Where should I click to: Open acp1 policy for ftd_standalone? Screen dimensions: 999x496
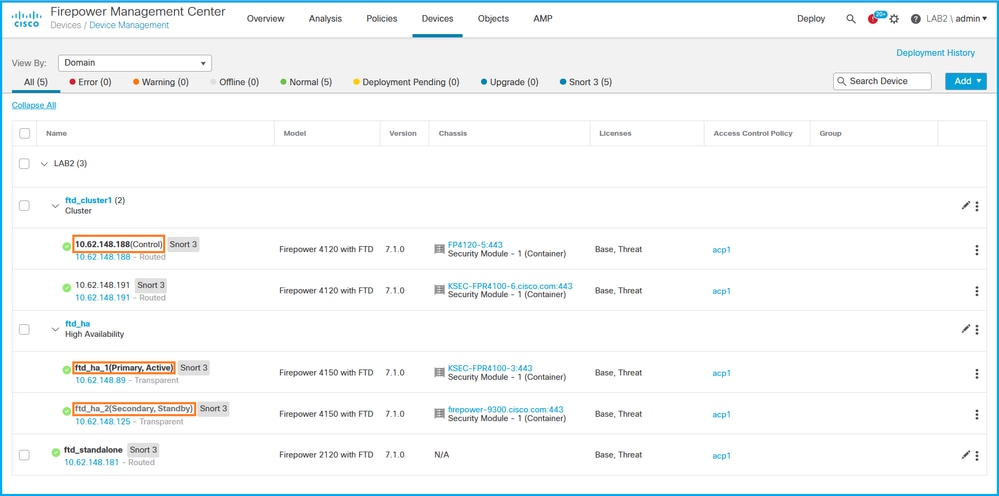pyautogui.click(x=721, y=455)
